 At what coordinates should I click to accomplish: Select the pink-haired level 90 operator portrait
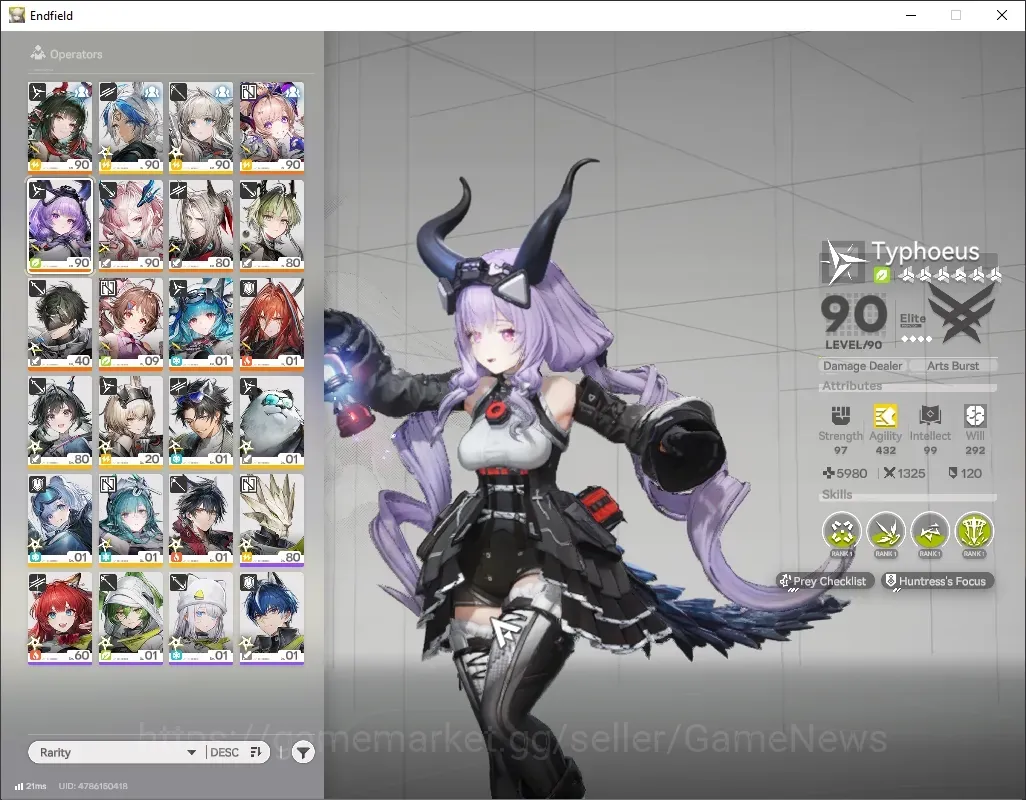pos(131,226)
